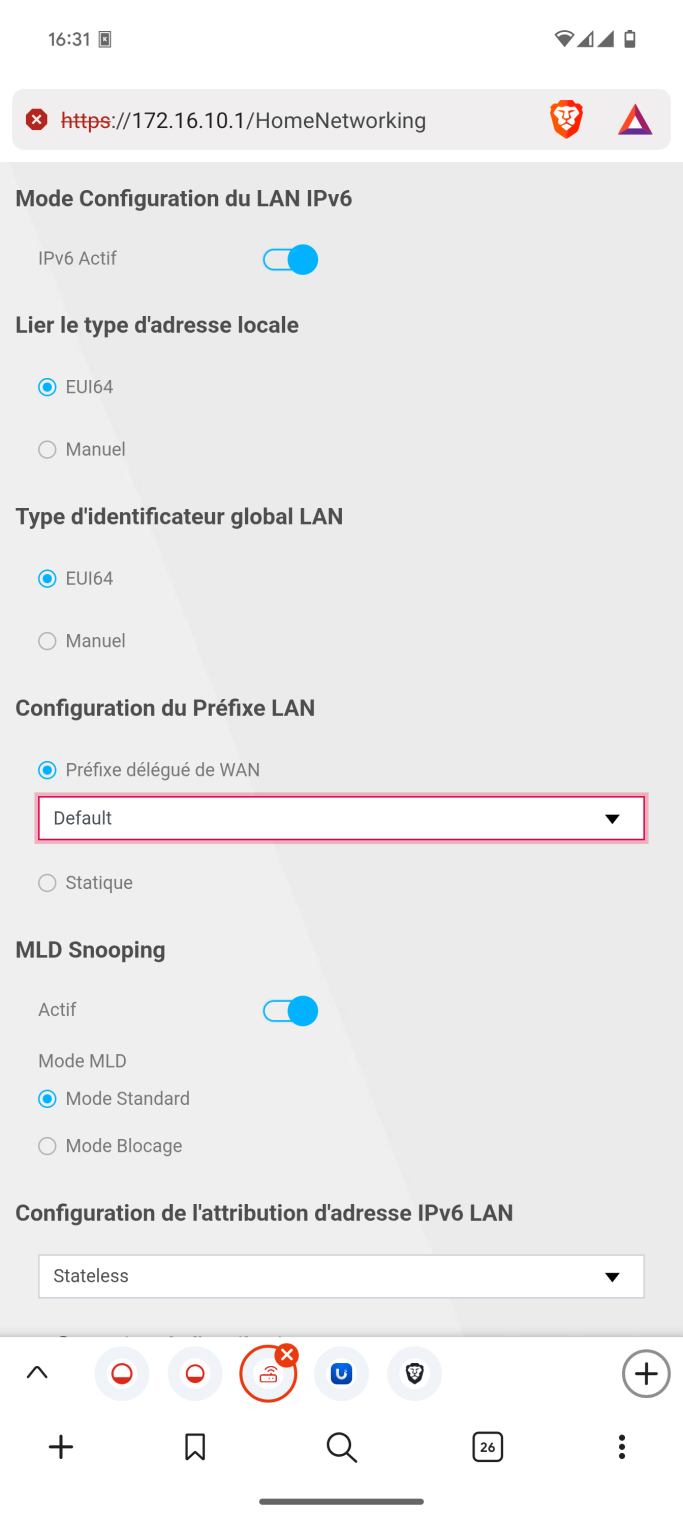Select the Statique prefix radio option

[x=47, y=883]
